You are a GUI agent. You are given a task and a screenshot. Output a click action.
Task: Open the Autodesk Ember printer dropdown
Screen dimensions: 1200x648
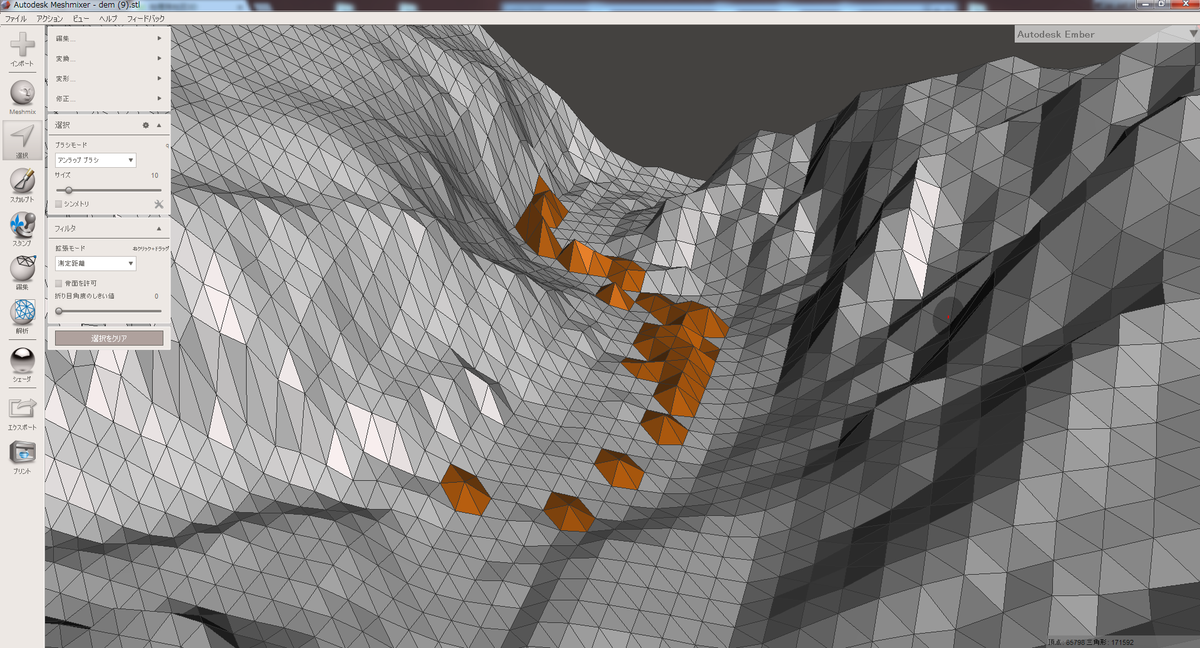click(1106, 34)
